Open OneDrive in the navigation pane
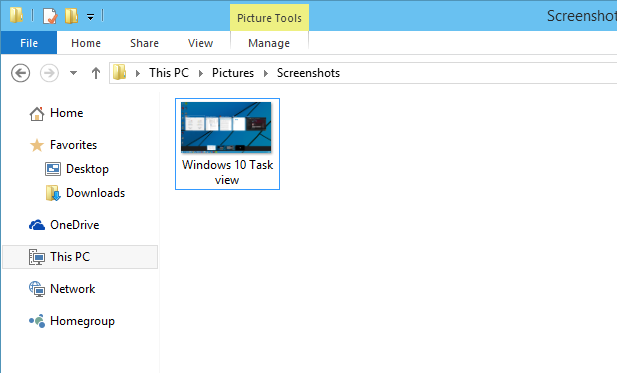Viewport: 617px width, 373px height. [64, 225]
